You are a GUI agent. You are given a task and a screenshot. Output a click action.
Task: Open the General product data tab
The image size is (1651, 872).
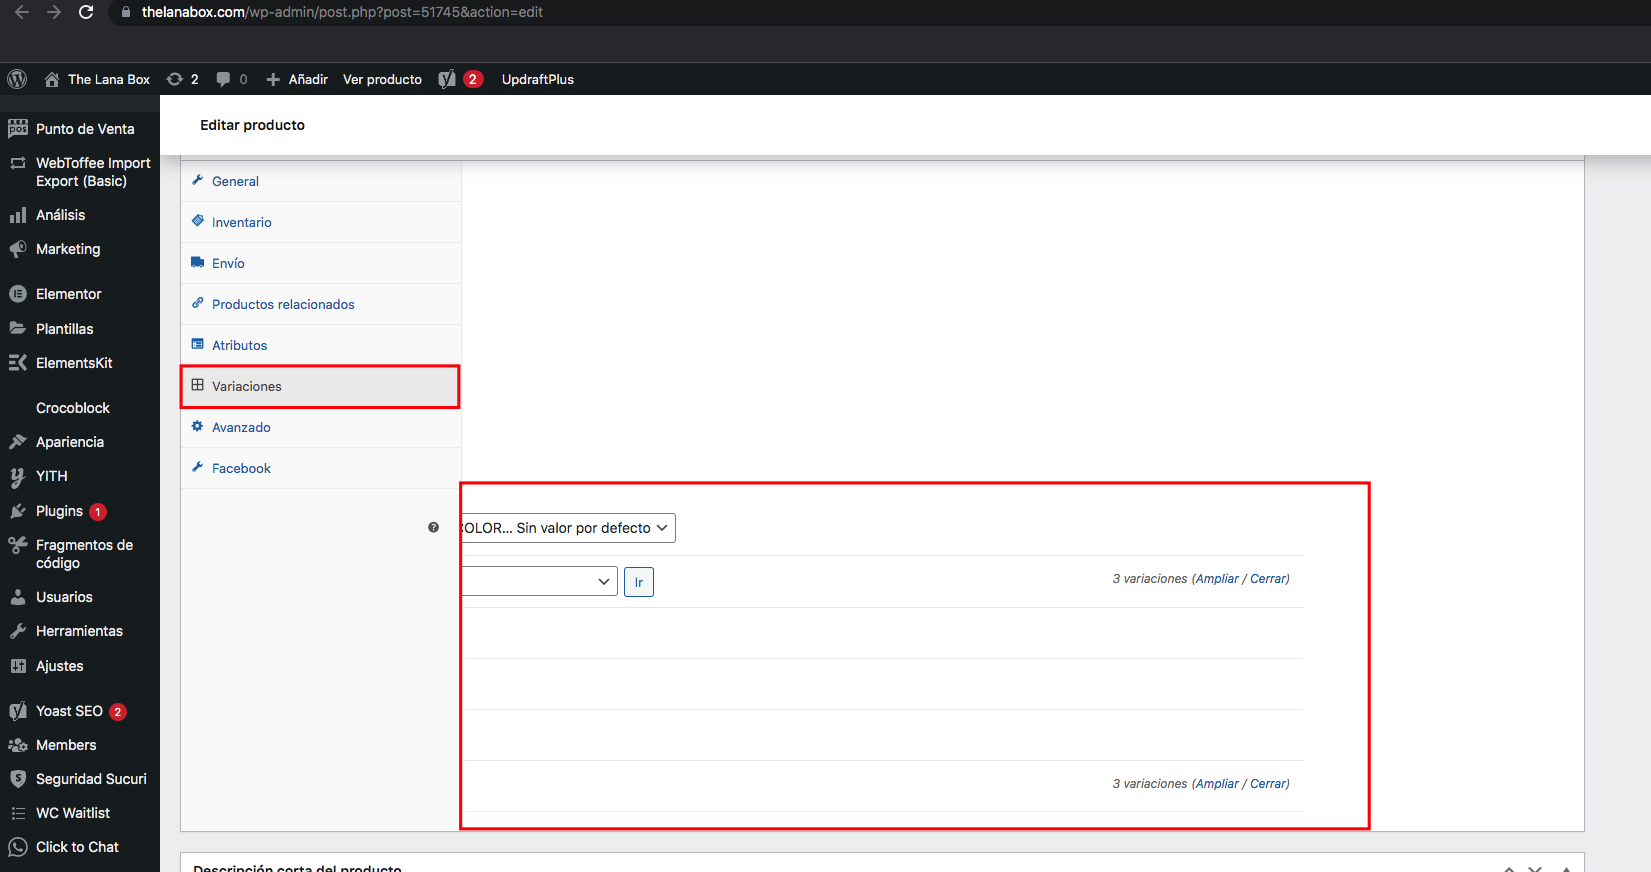point(320,181)
